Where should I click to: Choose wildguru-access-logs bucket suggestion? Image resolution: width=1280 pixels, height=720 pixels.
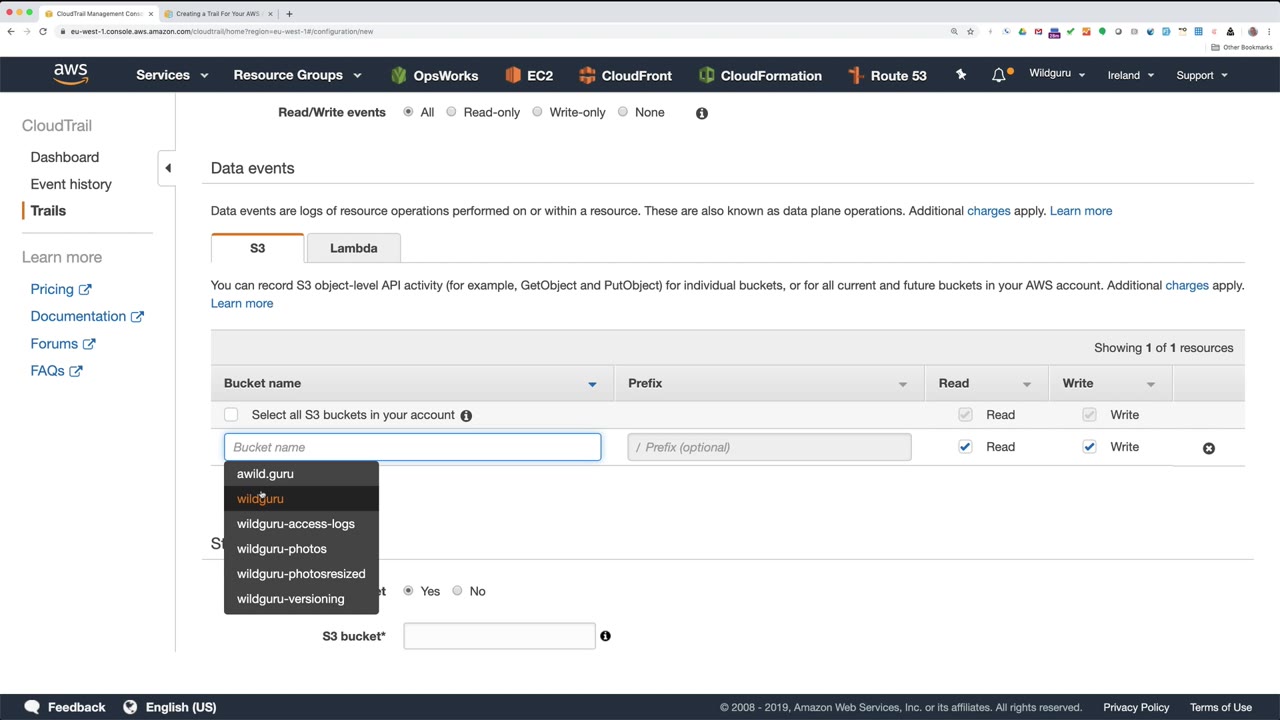(x=301, y=524)
